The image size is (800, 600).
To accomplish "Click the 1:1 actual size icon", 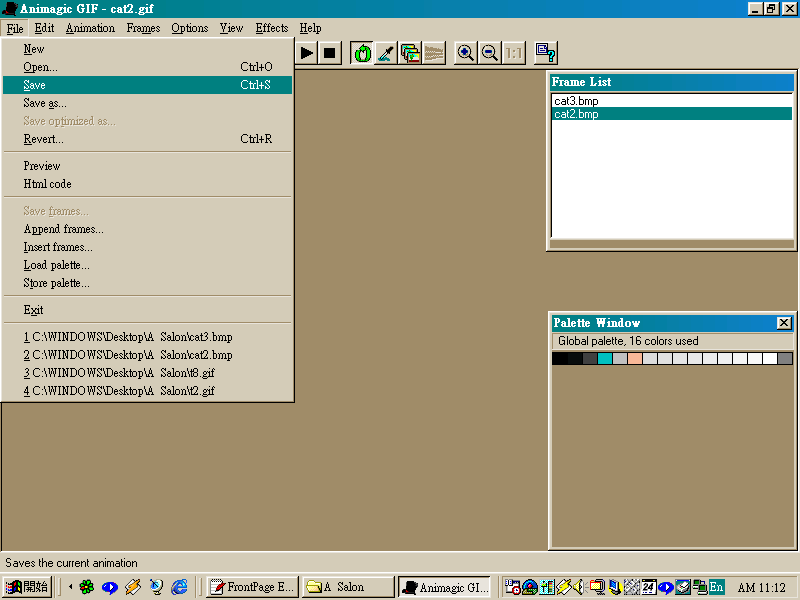I will tap(513, 53).
